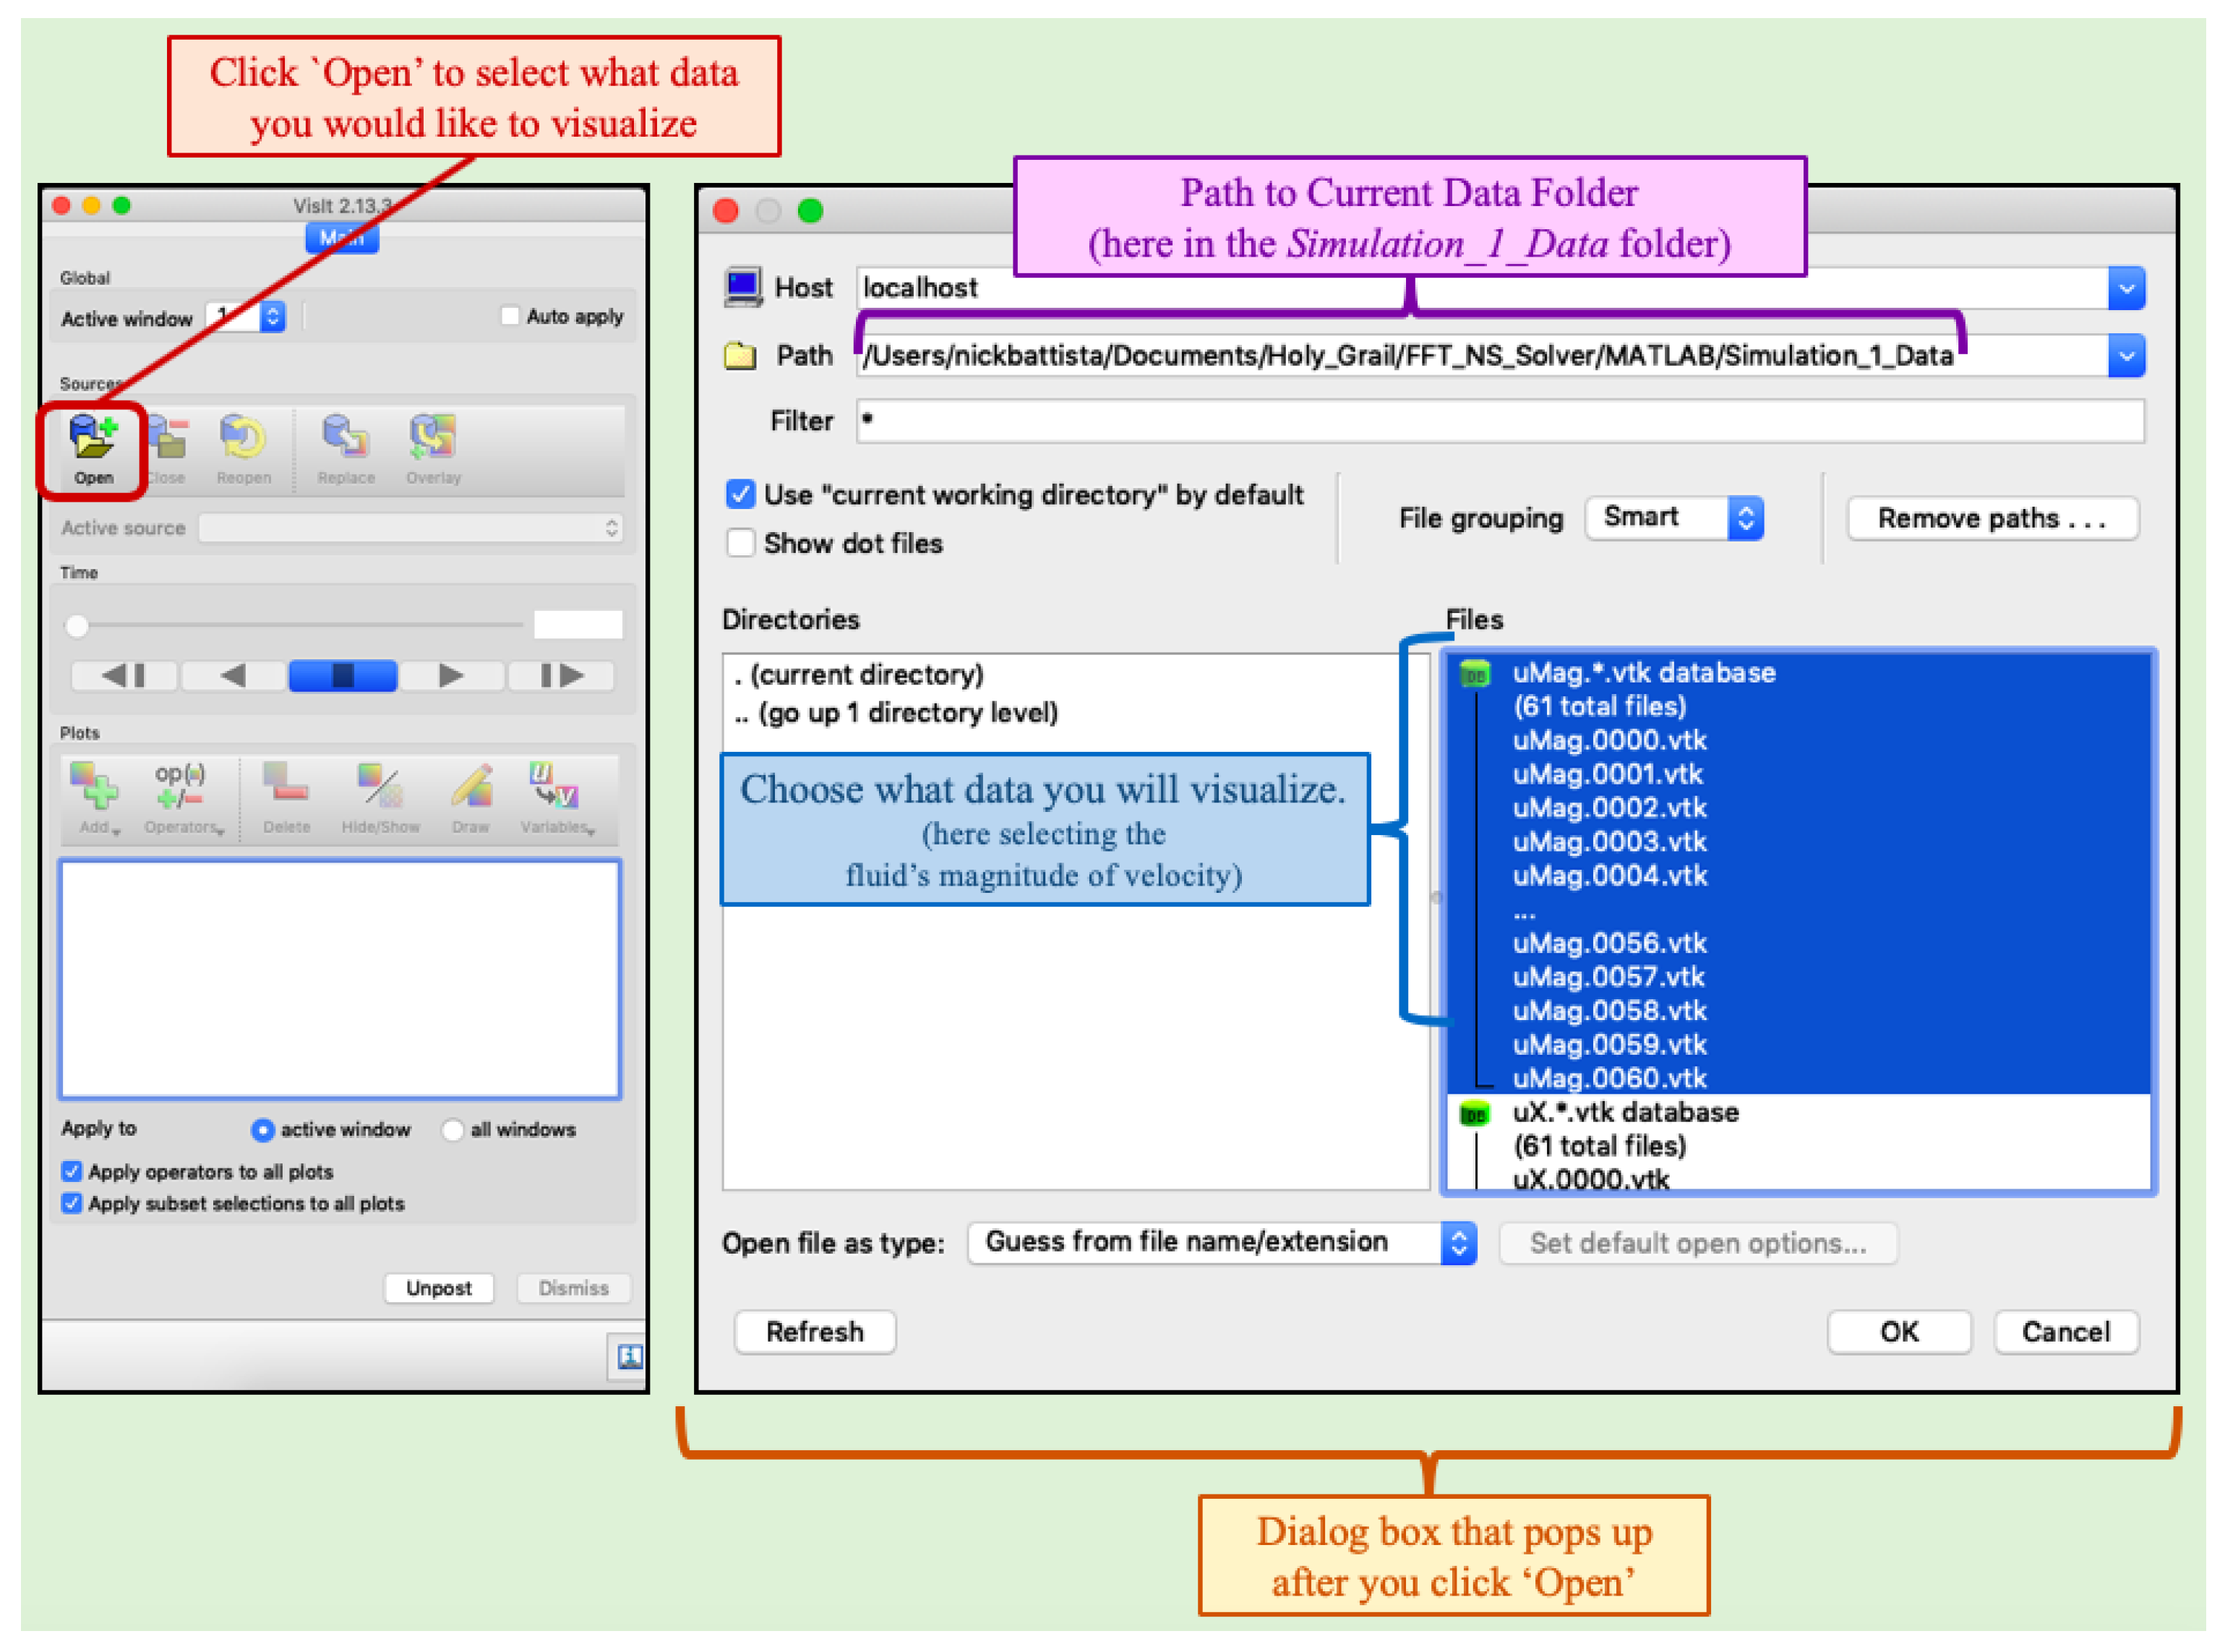Toggle Show dot files checkbox

tap(740, 543)
